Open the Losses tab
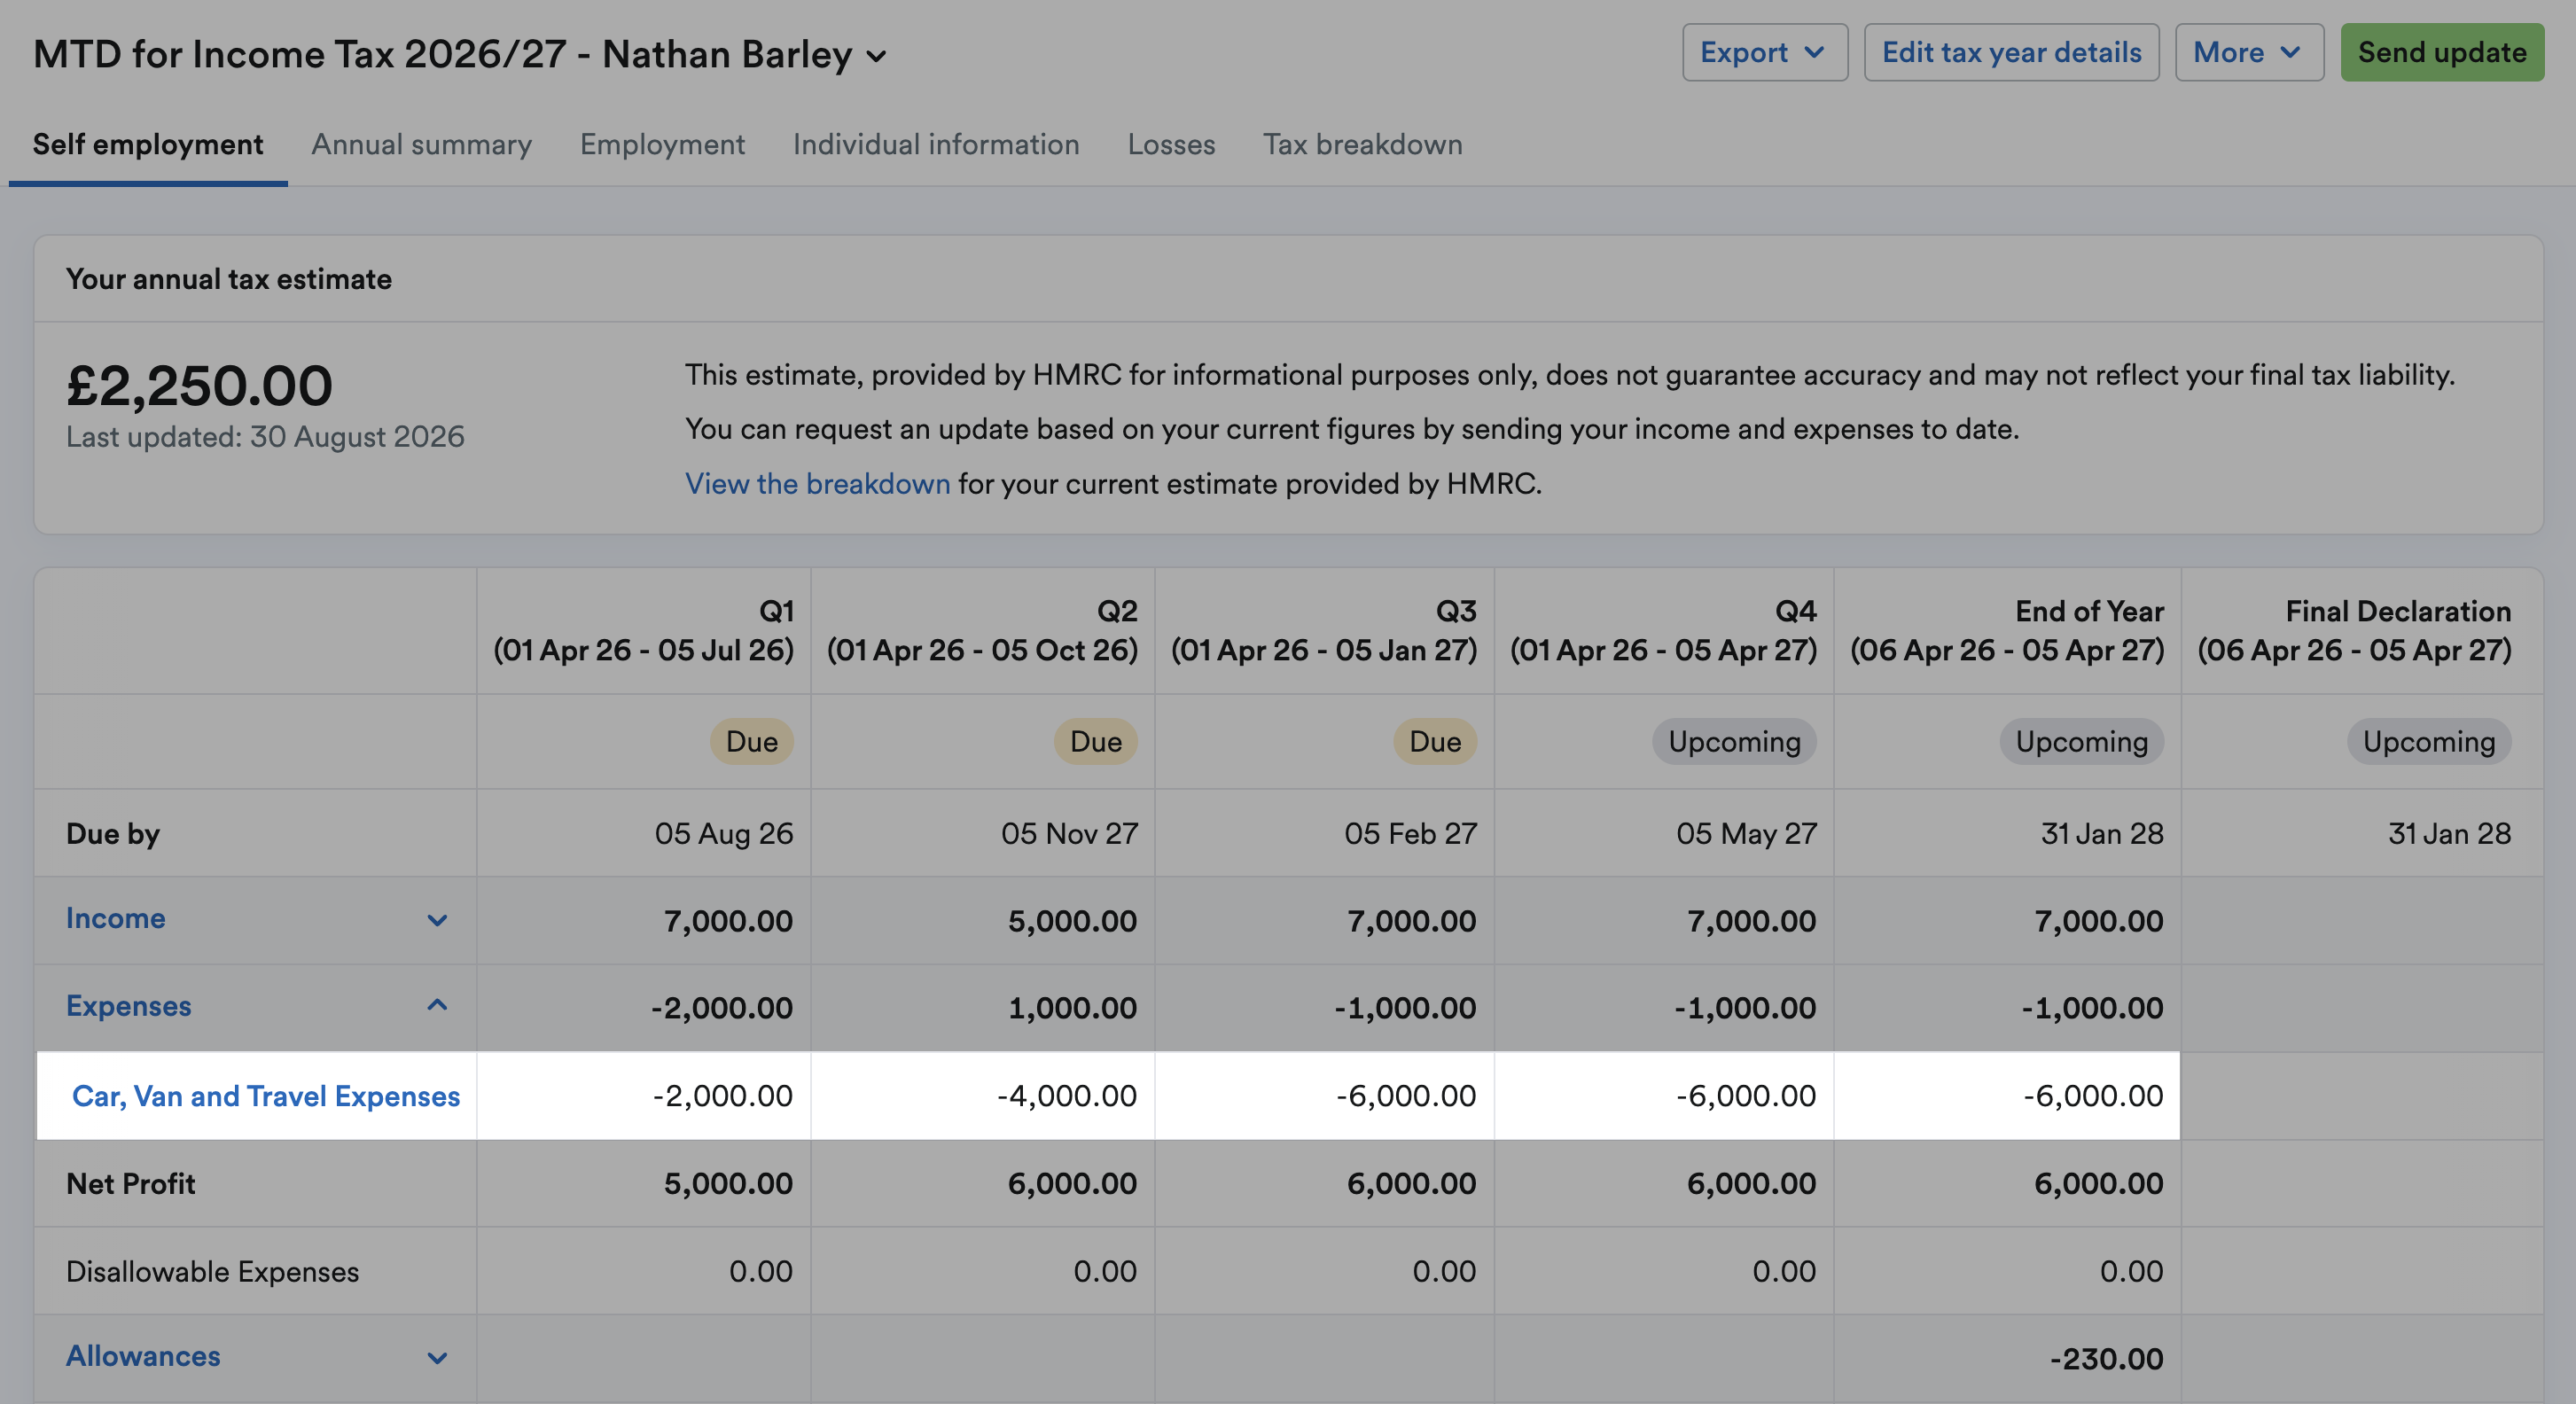The width and height of the screenshot is (2576, 1404). click(x=1171, y=145)
